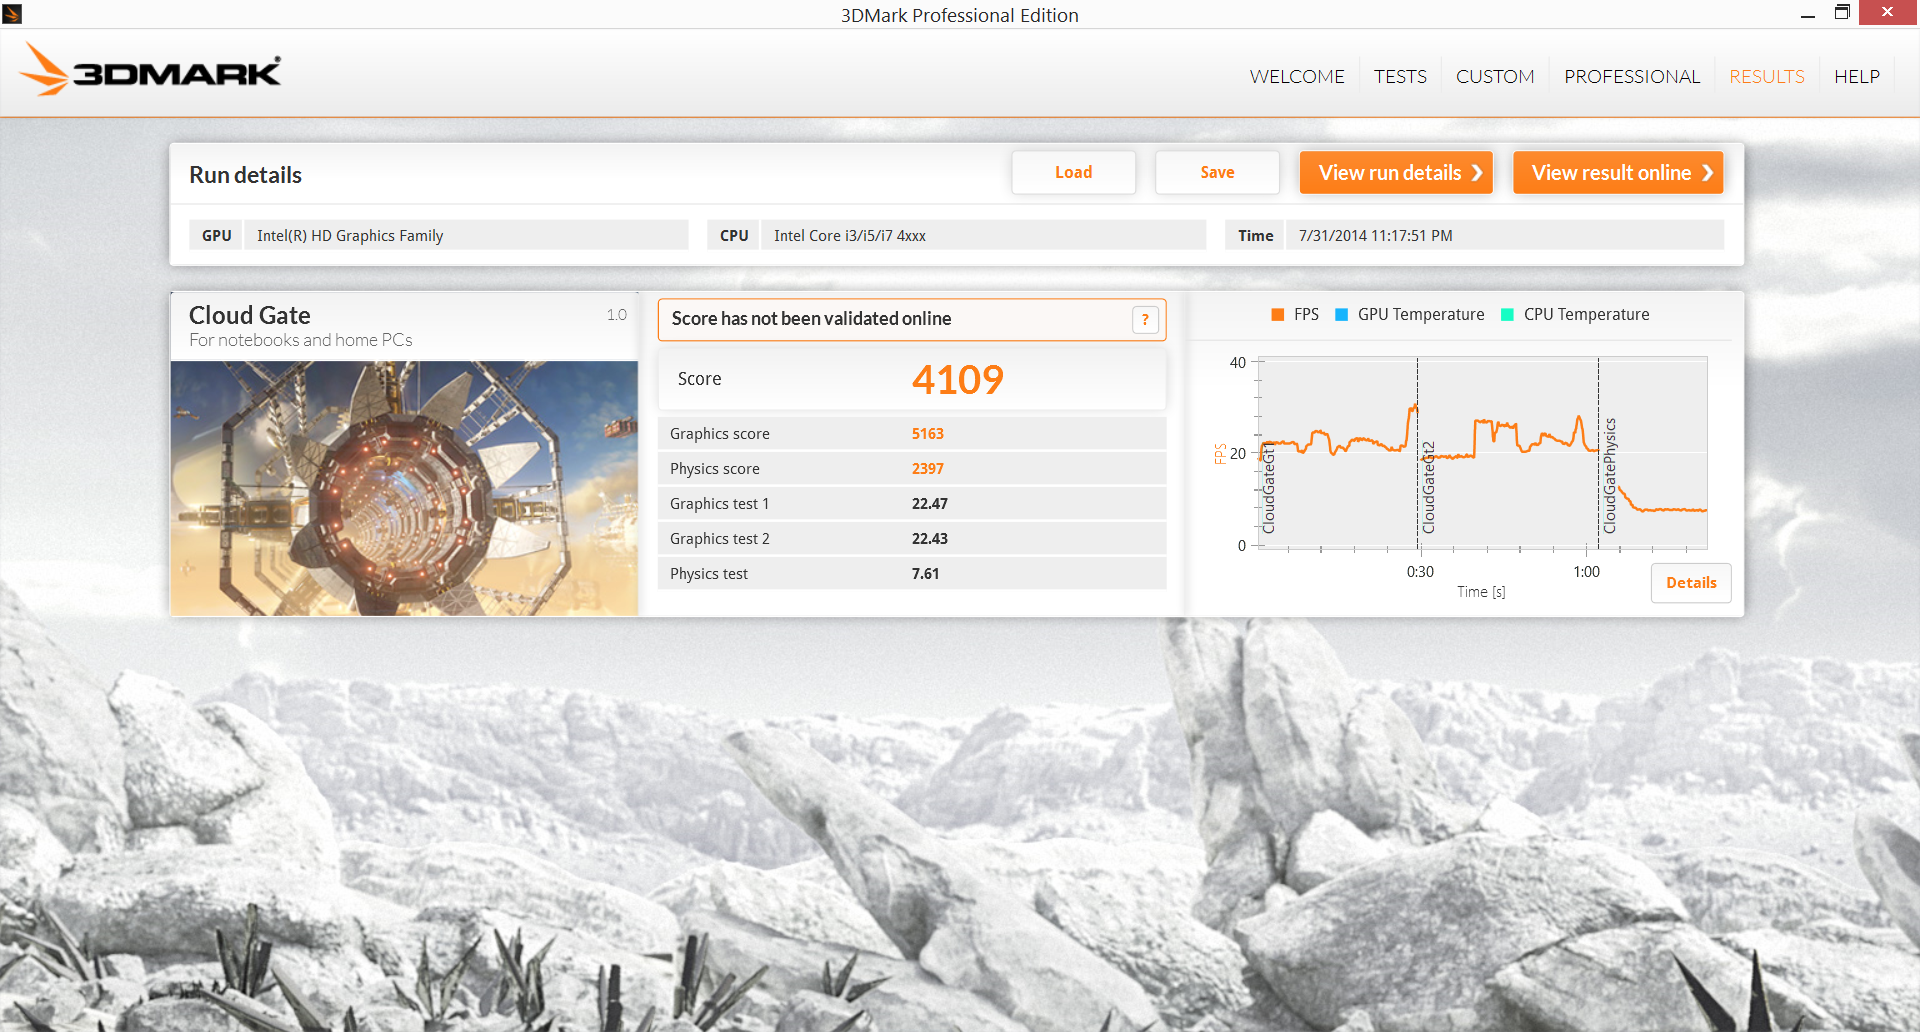The width and height of the screenshot is (1920, 1032).
Task: Select the RESULTS tab
Action: point(1767,77)
